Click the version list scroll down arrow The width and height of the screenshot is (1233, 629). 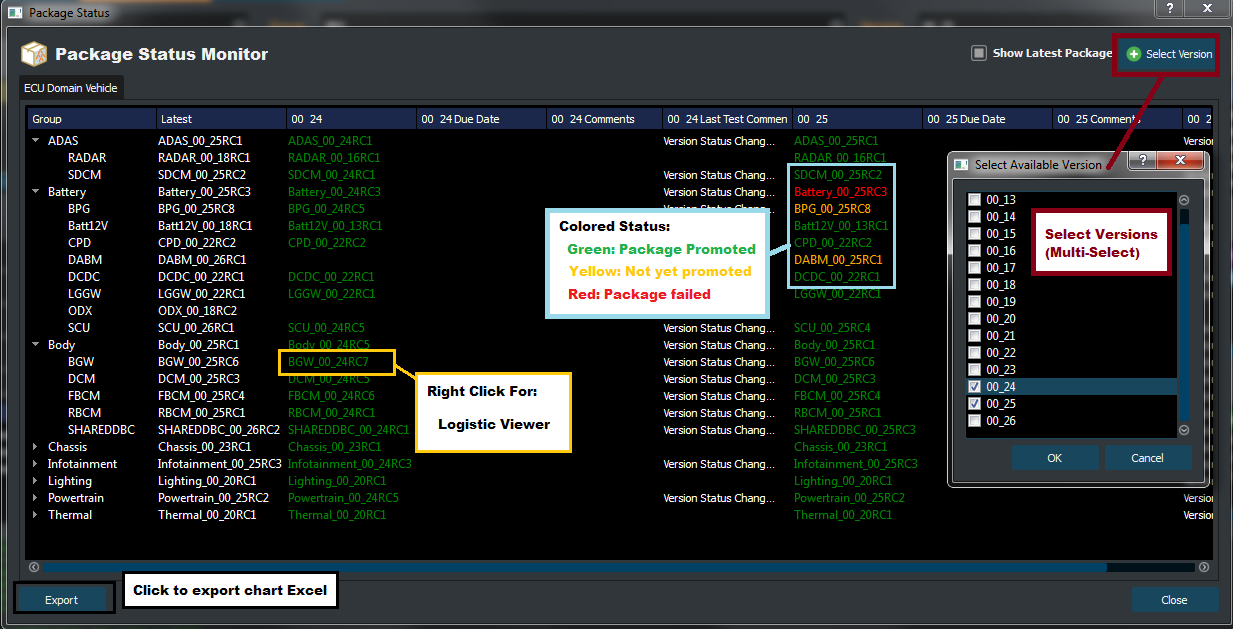(x=1184, y=430)
